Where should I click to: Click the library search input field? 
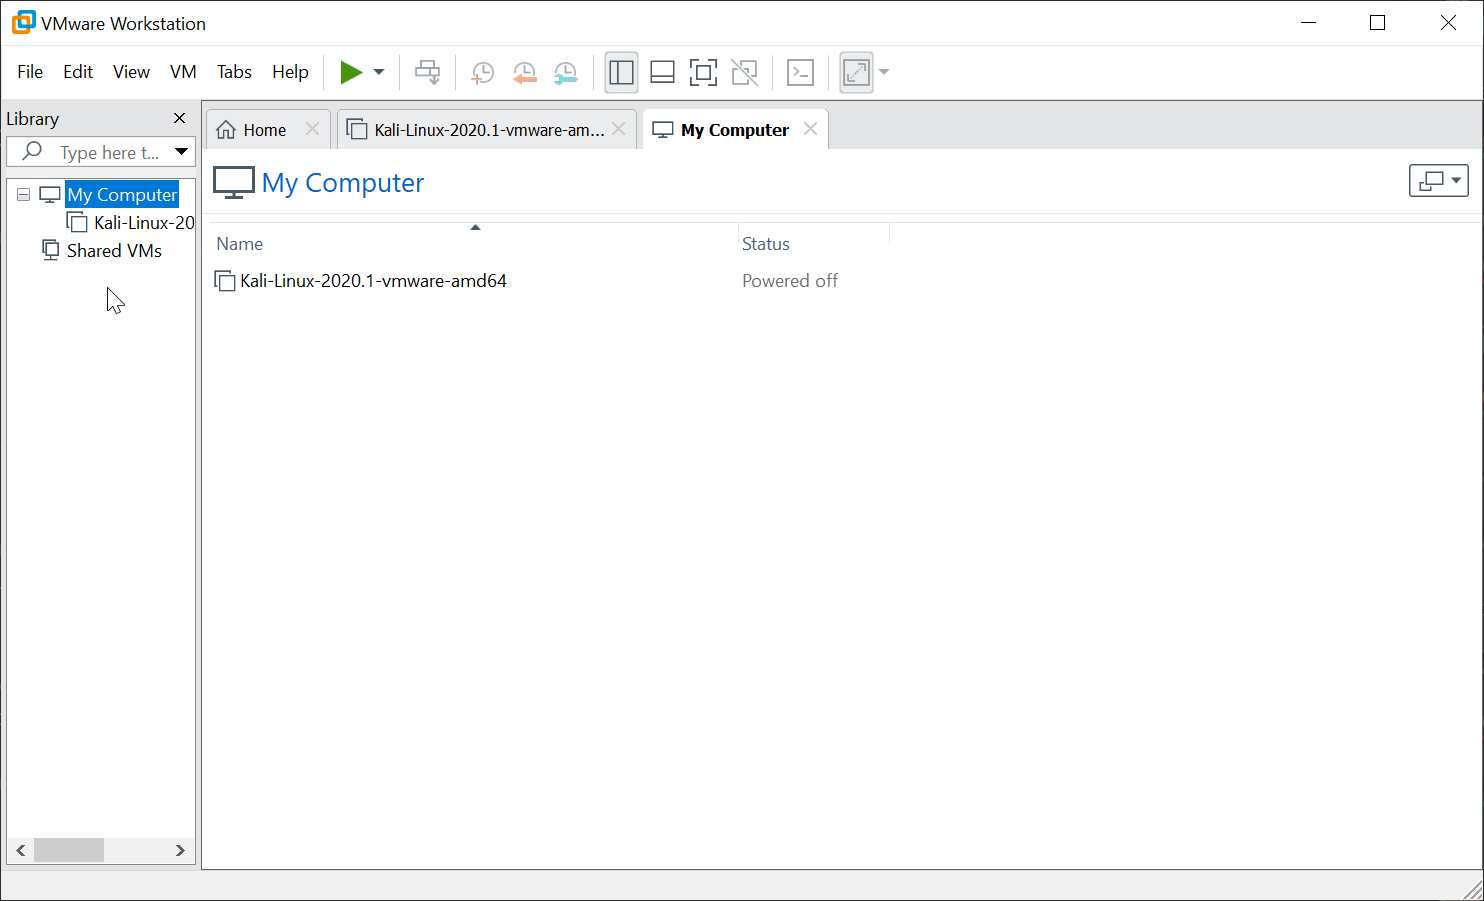[x=108, y=152]
